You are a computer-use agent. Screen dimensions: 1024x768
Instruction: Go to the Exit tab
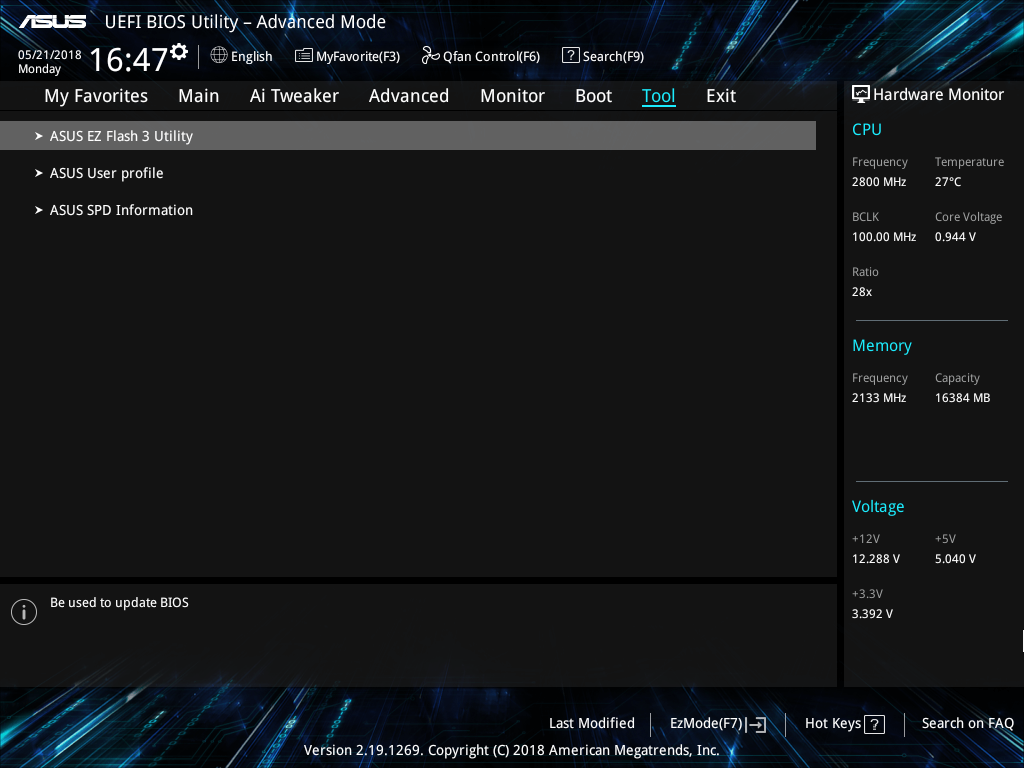(x=721, y=96)
